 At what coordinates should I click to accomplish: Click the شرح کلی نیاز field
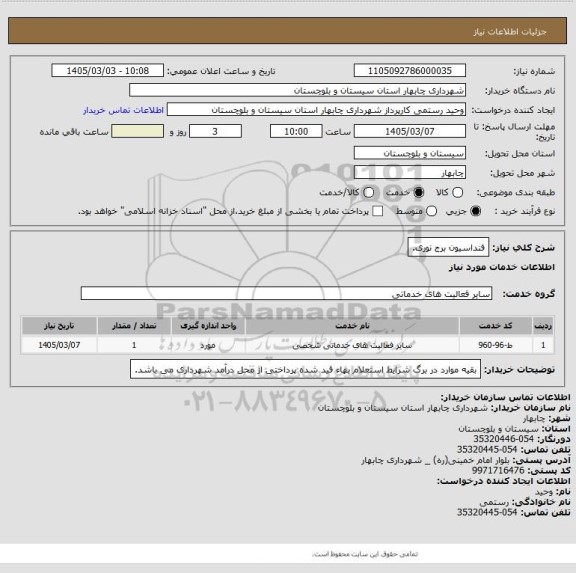[x=448, y=247]
